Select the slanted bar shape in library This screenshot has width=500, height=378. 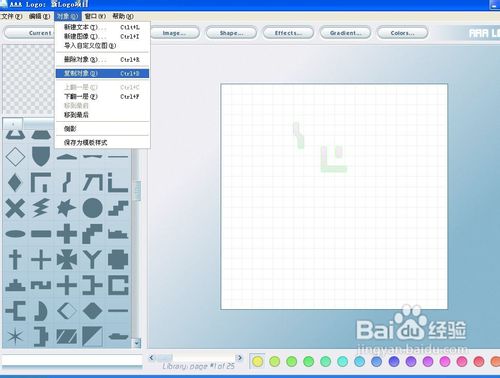click(x=67, y=182)
